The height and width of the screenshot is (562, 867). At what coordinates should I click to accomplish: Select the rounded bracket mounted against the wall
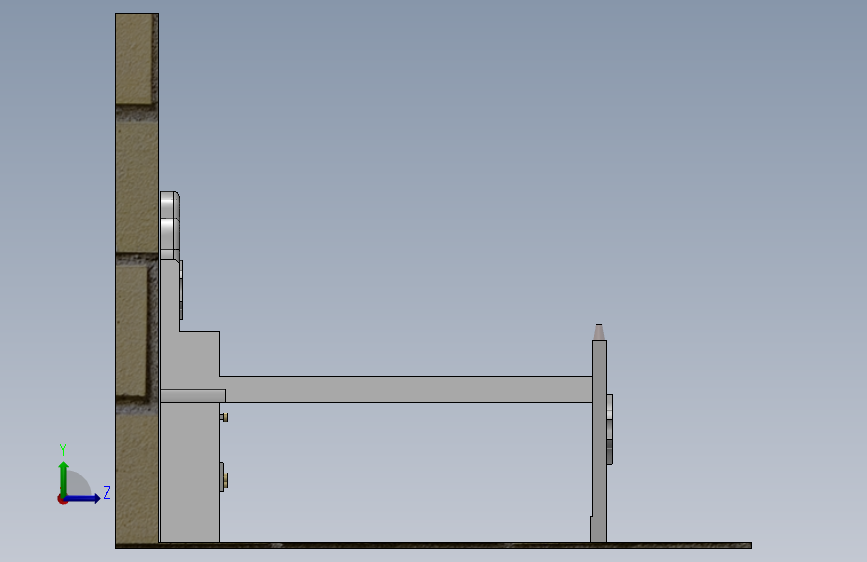170,226
